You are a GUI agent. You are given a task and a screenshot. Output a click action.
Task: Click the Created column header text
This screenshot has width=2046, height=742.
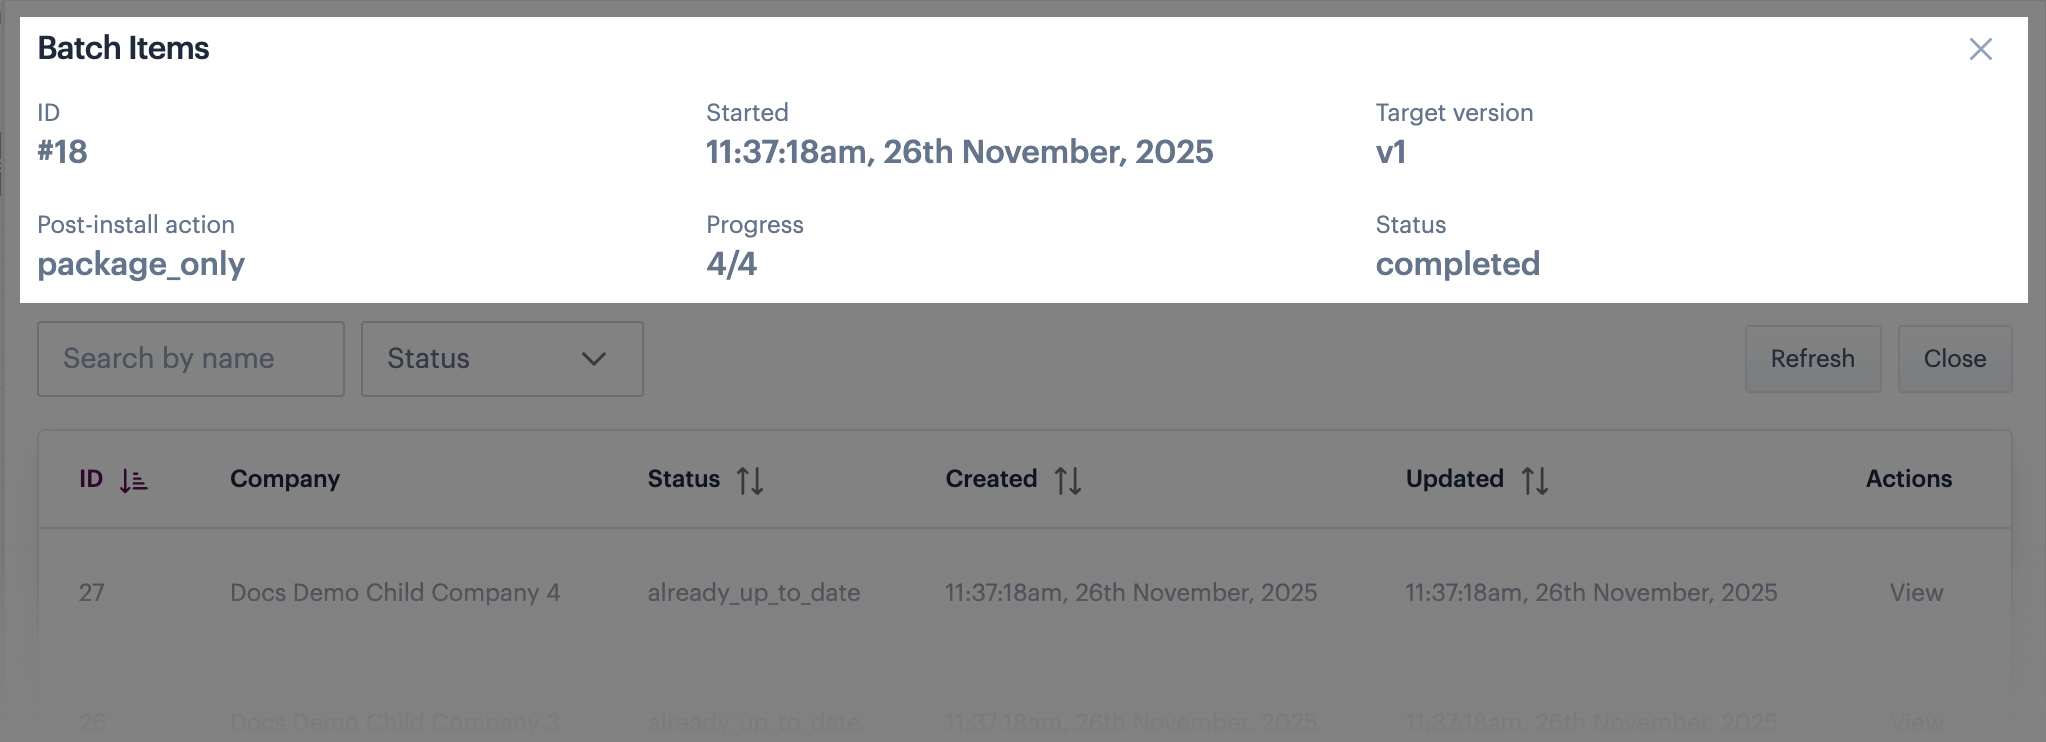tap(990, 479)
